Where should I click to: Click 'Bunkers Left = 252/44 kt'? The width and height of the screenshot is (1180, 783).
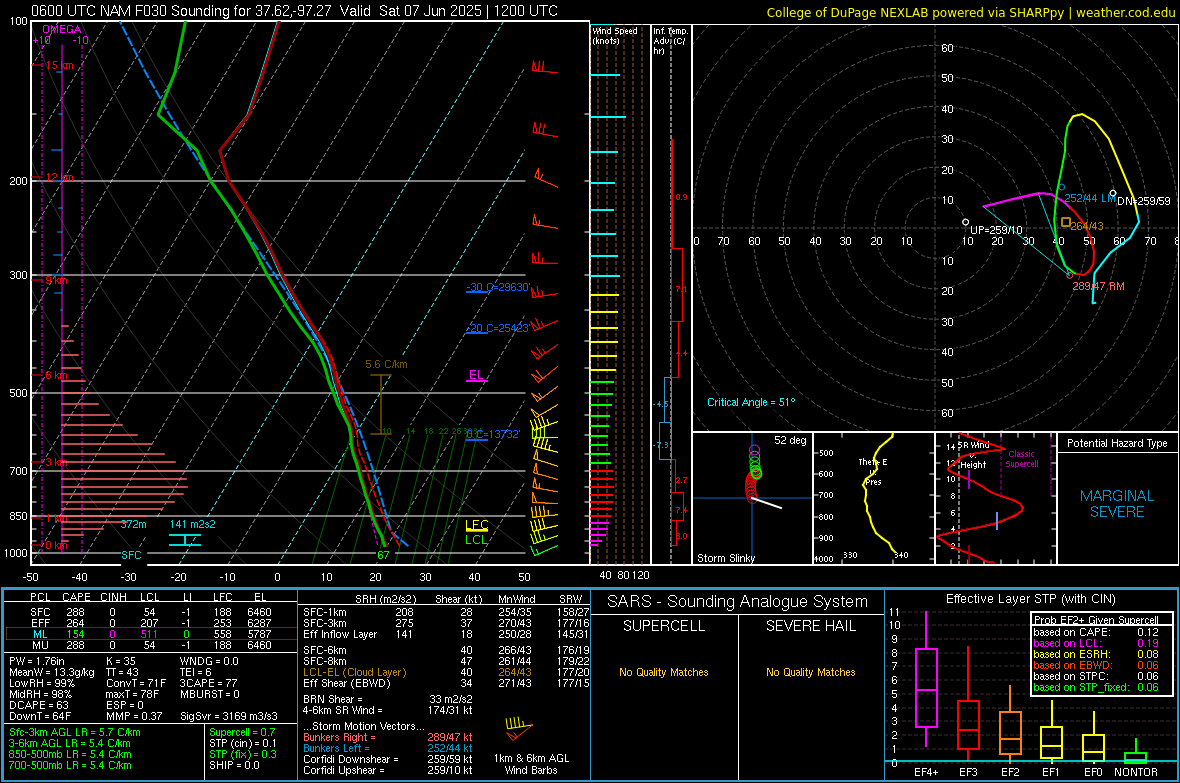coord(388,748)
